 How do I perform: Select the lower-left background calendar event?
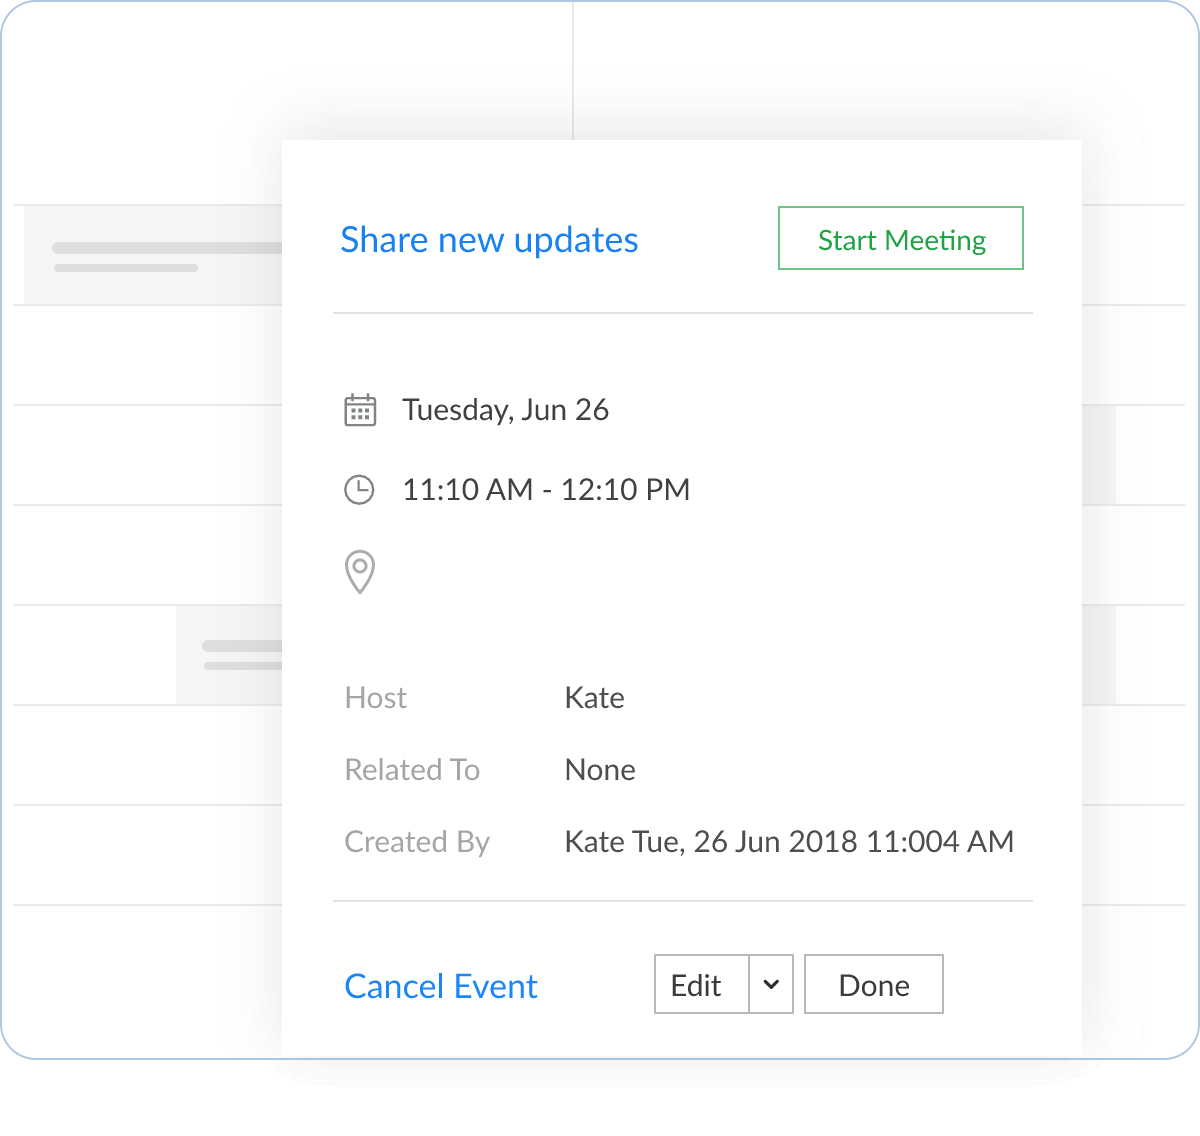[x=229, y=655]
